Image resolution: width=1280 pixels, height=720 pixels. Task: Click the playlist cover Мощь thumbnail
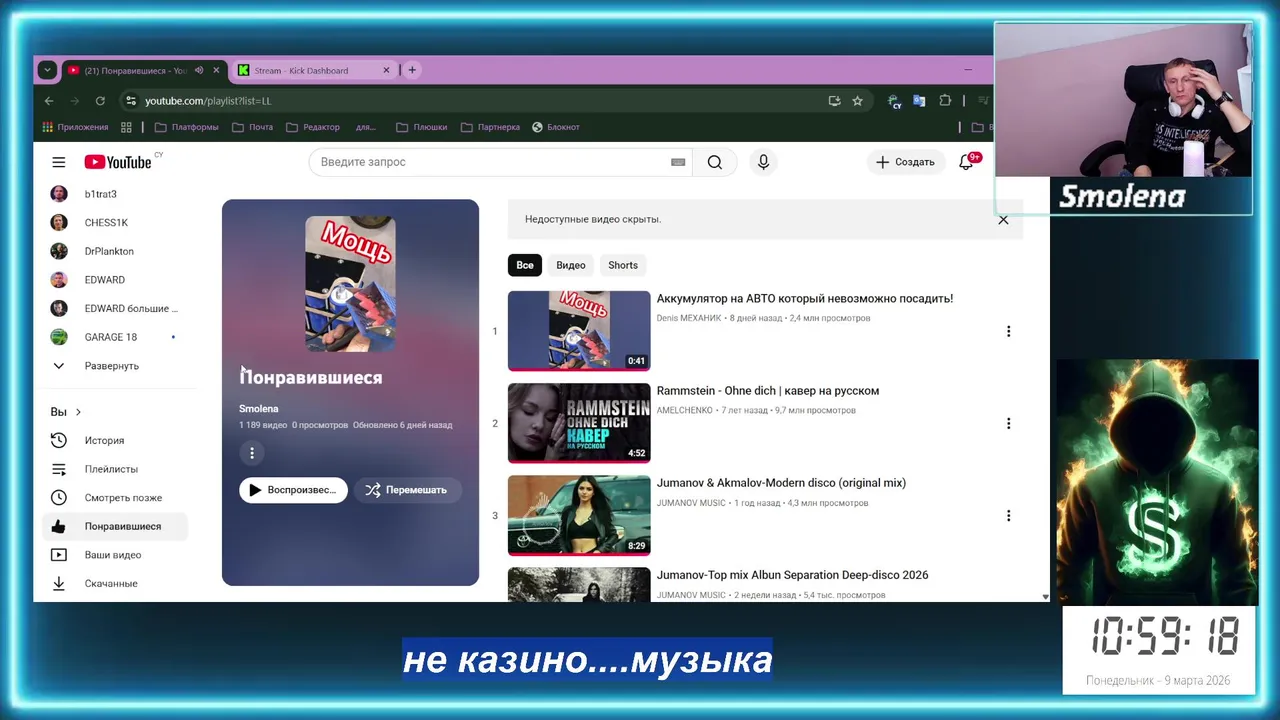coord(350,284)
